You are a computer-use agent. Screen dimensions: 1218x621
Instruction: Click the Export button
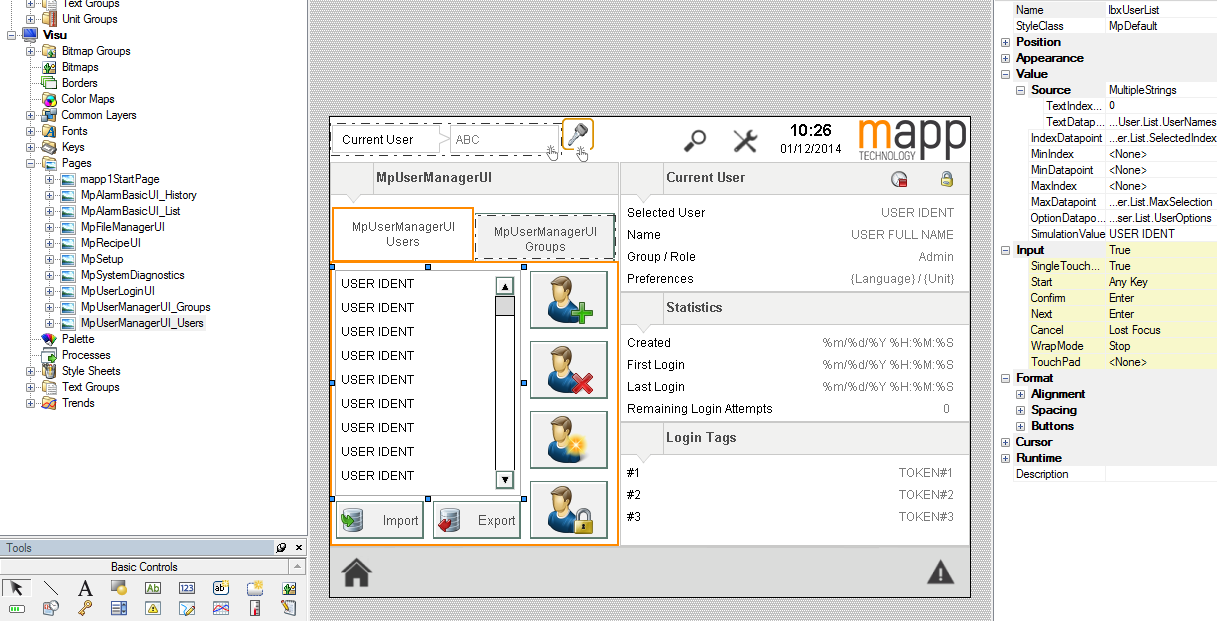pyautogui.click(x=477, y=520)
